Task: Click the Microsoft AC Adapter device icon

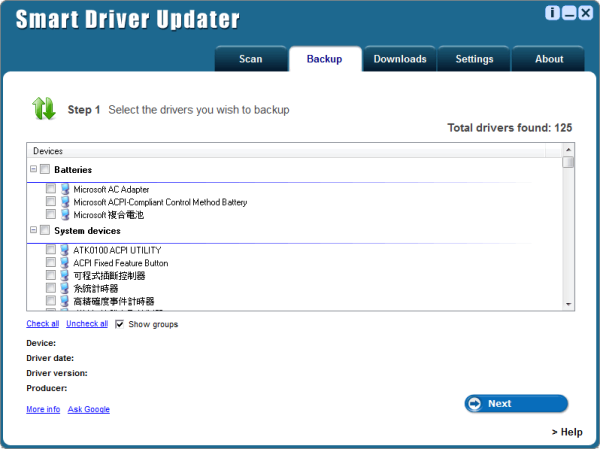Action: [x=65, y=189]
